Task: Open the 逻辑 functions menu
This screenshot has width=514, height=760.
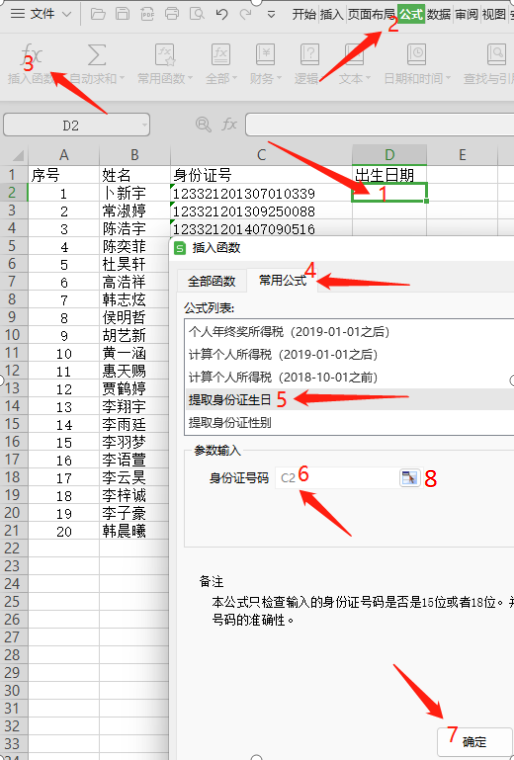Action: click(309, 63)
